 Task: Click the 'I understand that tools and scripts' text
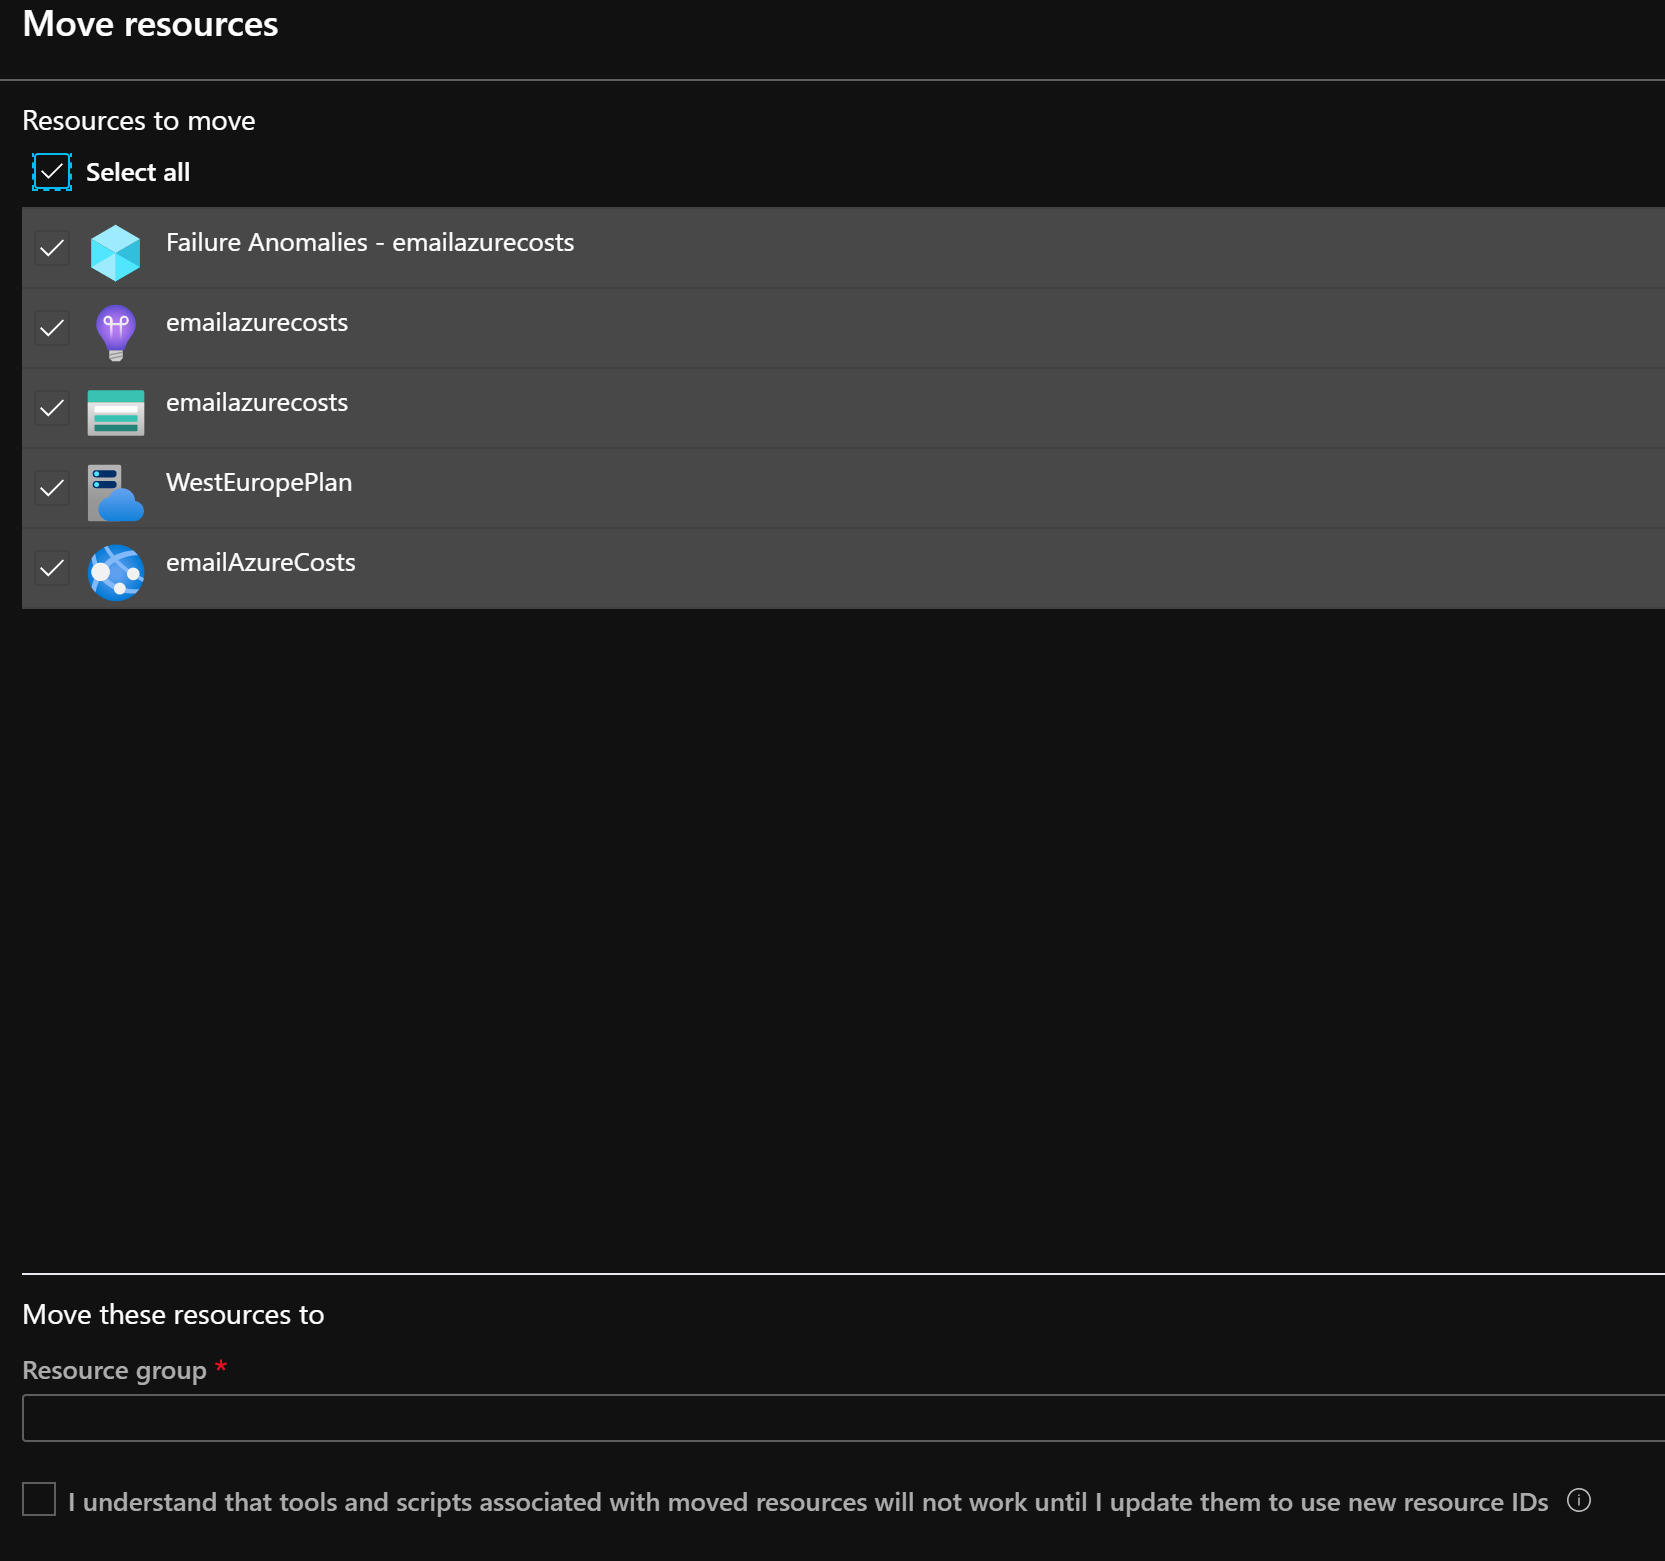[x=807, y=1502]
